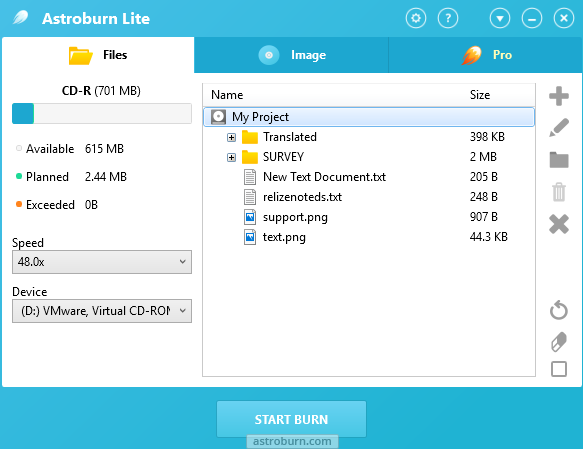Click the CD-R capacity progress bar

(102, 113)
